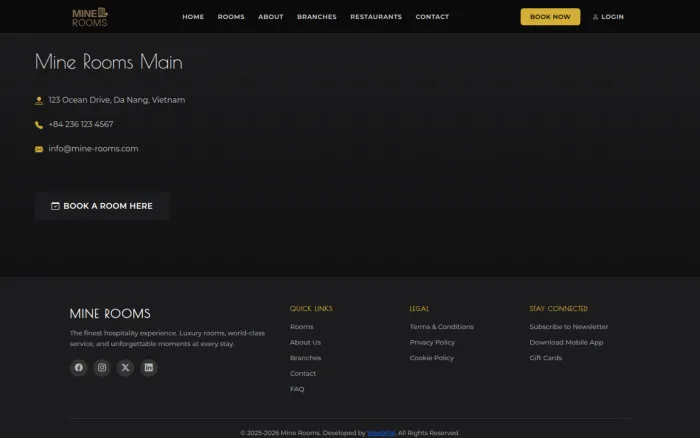Open the Instagram social icon in footer
Image resolution: width=700 pixels, height=438 pixels.
(102, 367)
